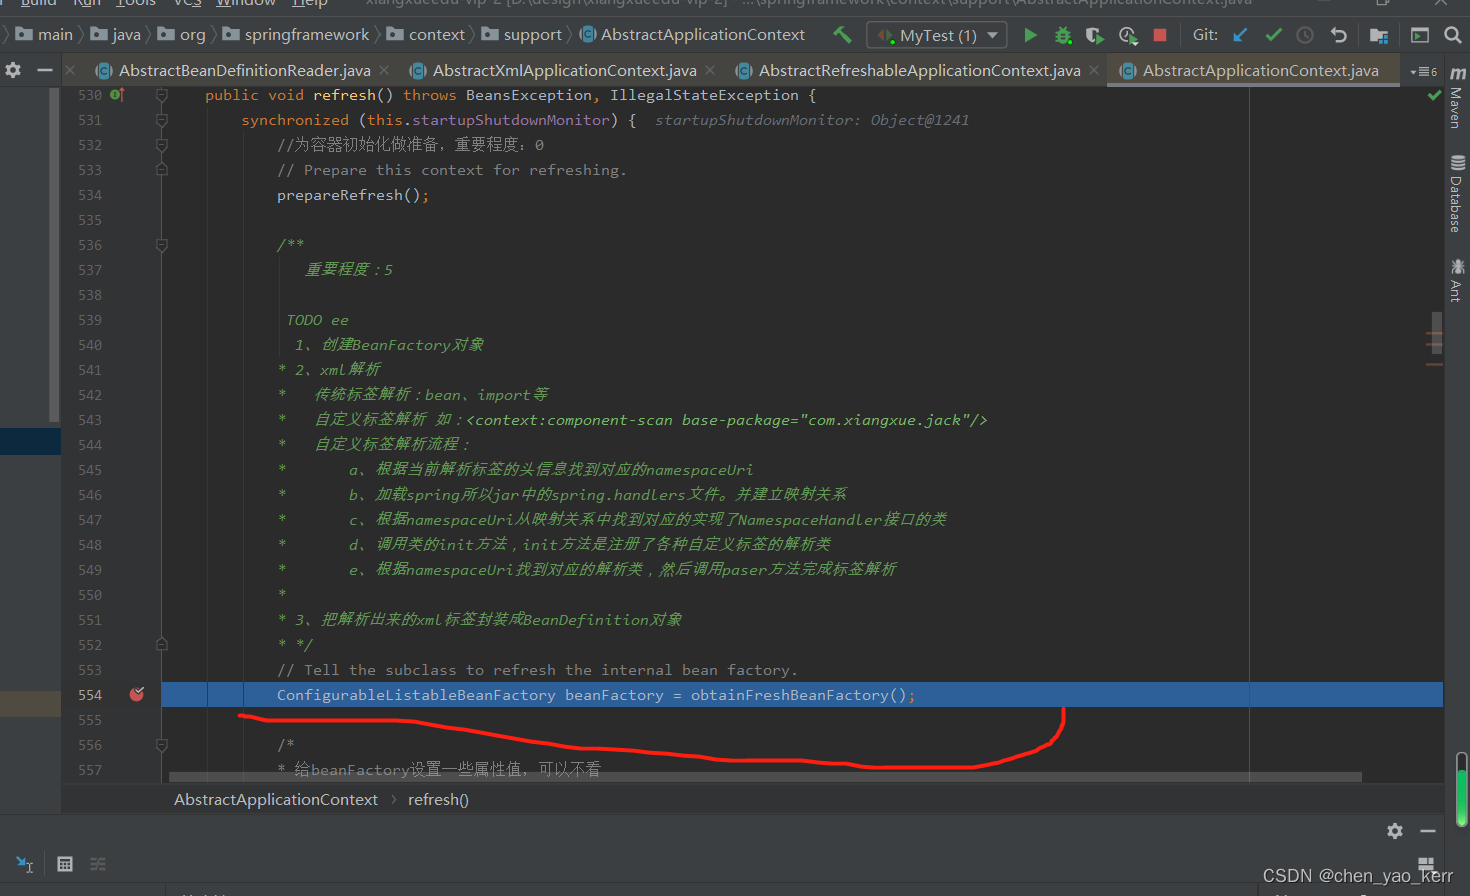Image resolution: width=1470 pixels, height=896 pixels.
Task: Click the show execution point icon
Action: (25, 864)
